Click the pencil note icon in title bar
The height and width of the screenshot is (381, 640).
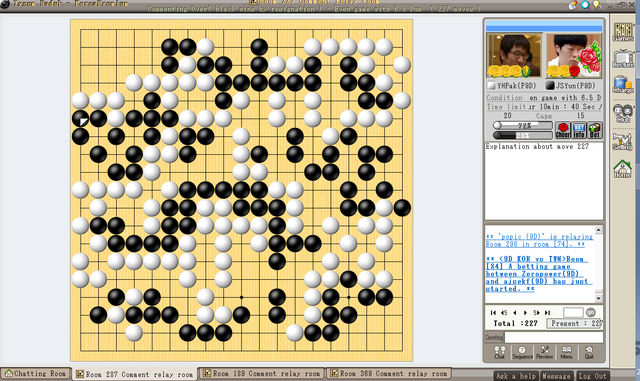(x=573, y=5)
